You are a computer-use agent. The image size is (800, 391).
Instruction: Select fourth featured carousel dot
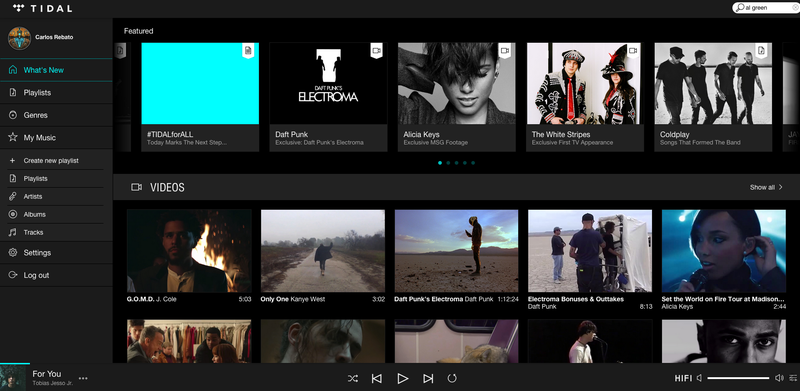pos(465,163)
